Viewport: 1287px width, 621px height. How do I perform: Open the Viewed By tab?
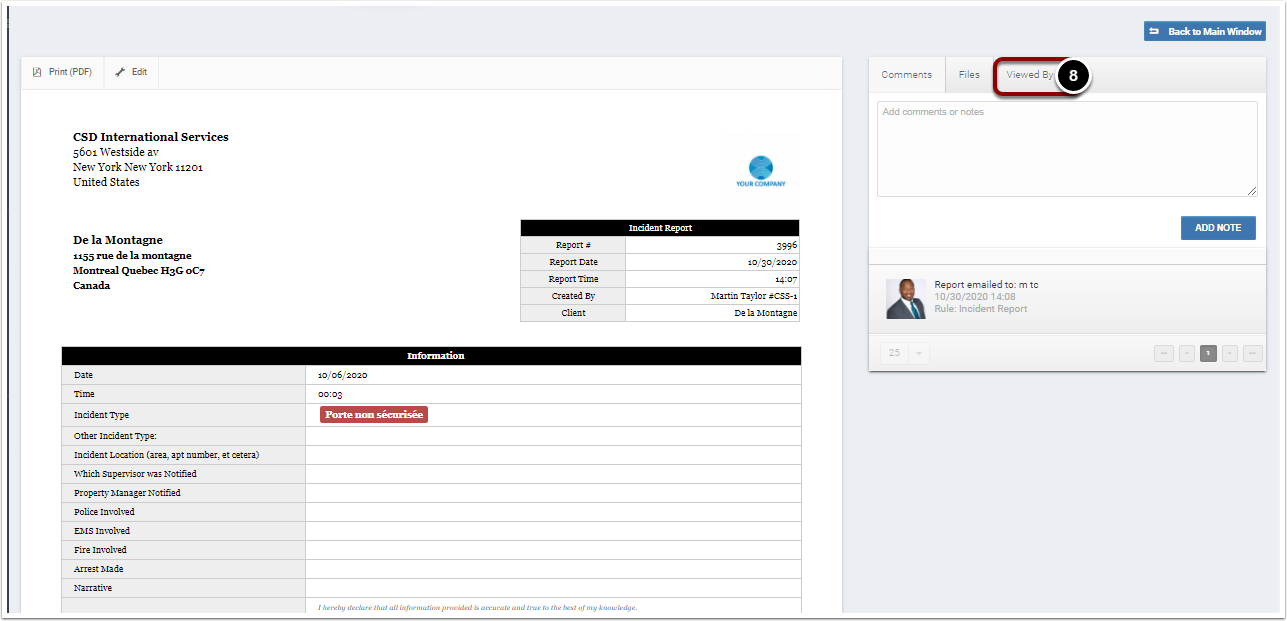click(x=1029, y=75)
